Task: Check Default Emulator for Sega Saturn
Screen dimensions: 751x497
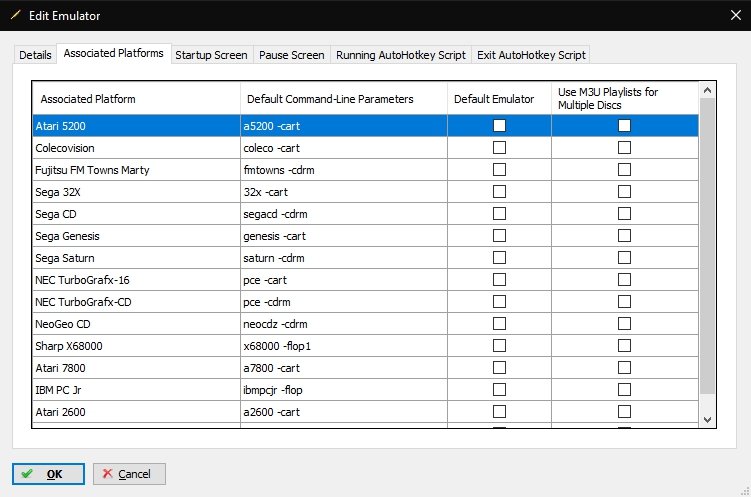Action: click(x=499, y=258)
